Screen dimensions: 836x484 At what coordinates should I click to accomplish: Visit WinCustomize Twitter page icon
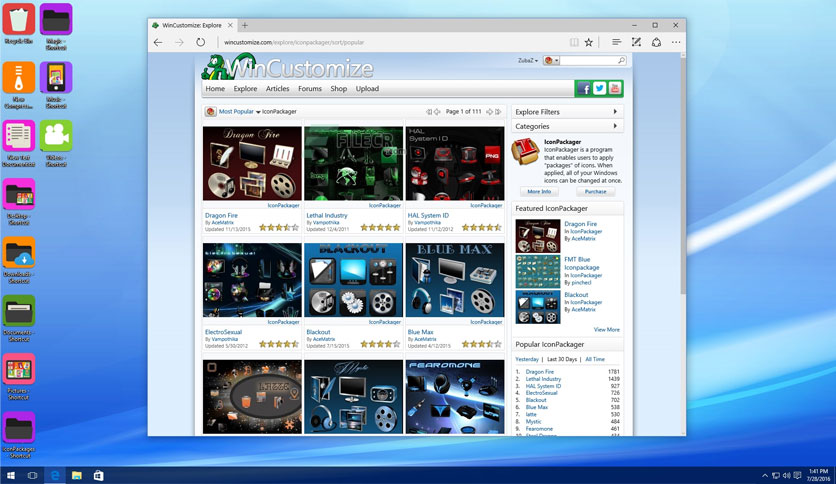[599, 88]
